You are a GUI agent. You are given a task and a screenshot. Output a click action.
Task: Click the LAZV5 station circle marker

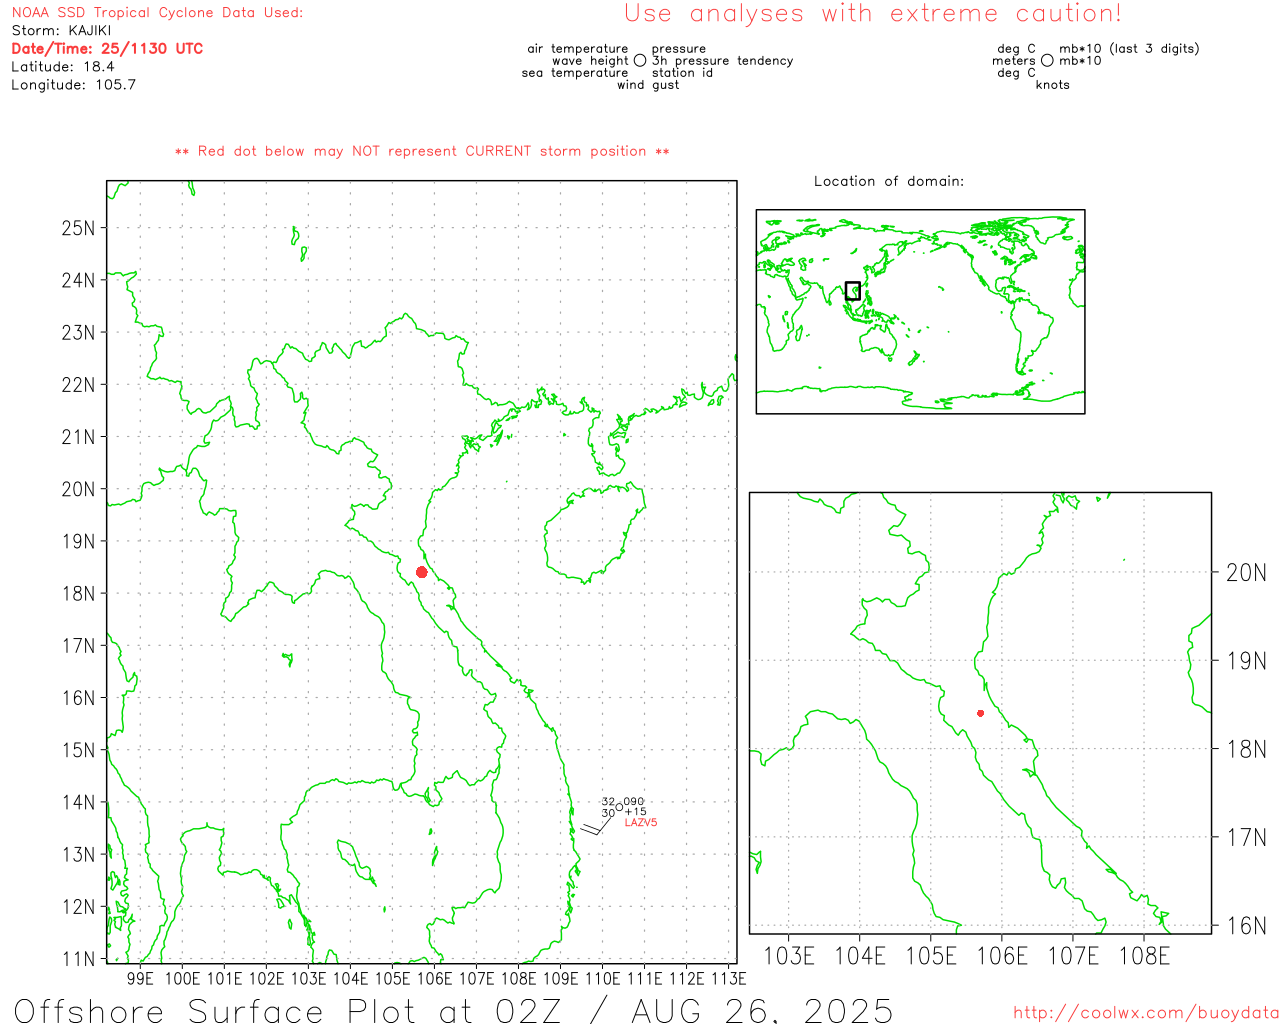click(619, 807)
